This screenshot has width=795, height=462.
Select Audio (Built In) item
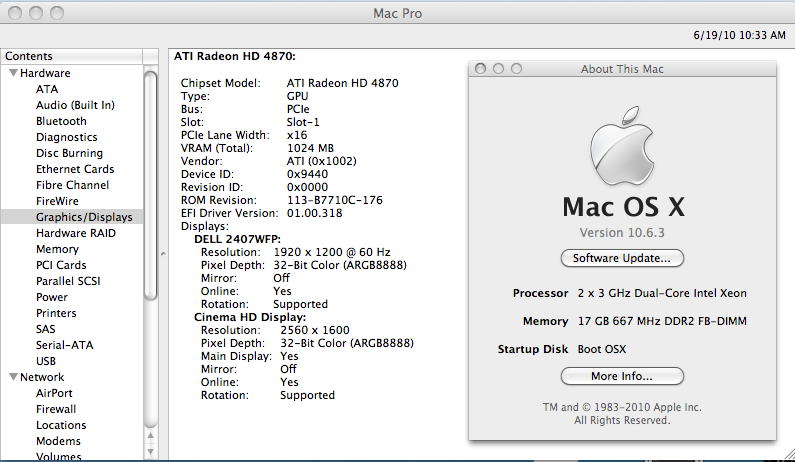pyautogui.click(x=75, y=105)
